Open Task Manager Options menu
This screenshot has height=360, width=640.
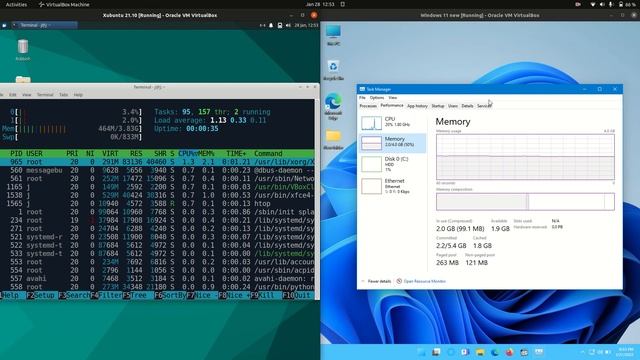click(377, 98)
